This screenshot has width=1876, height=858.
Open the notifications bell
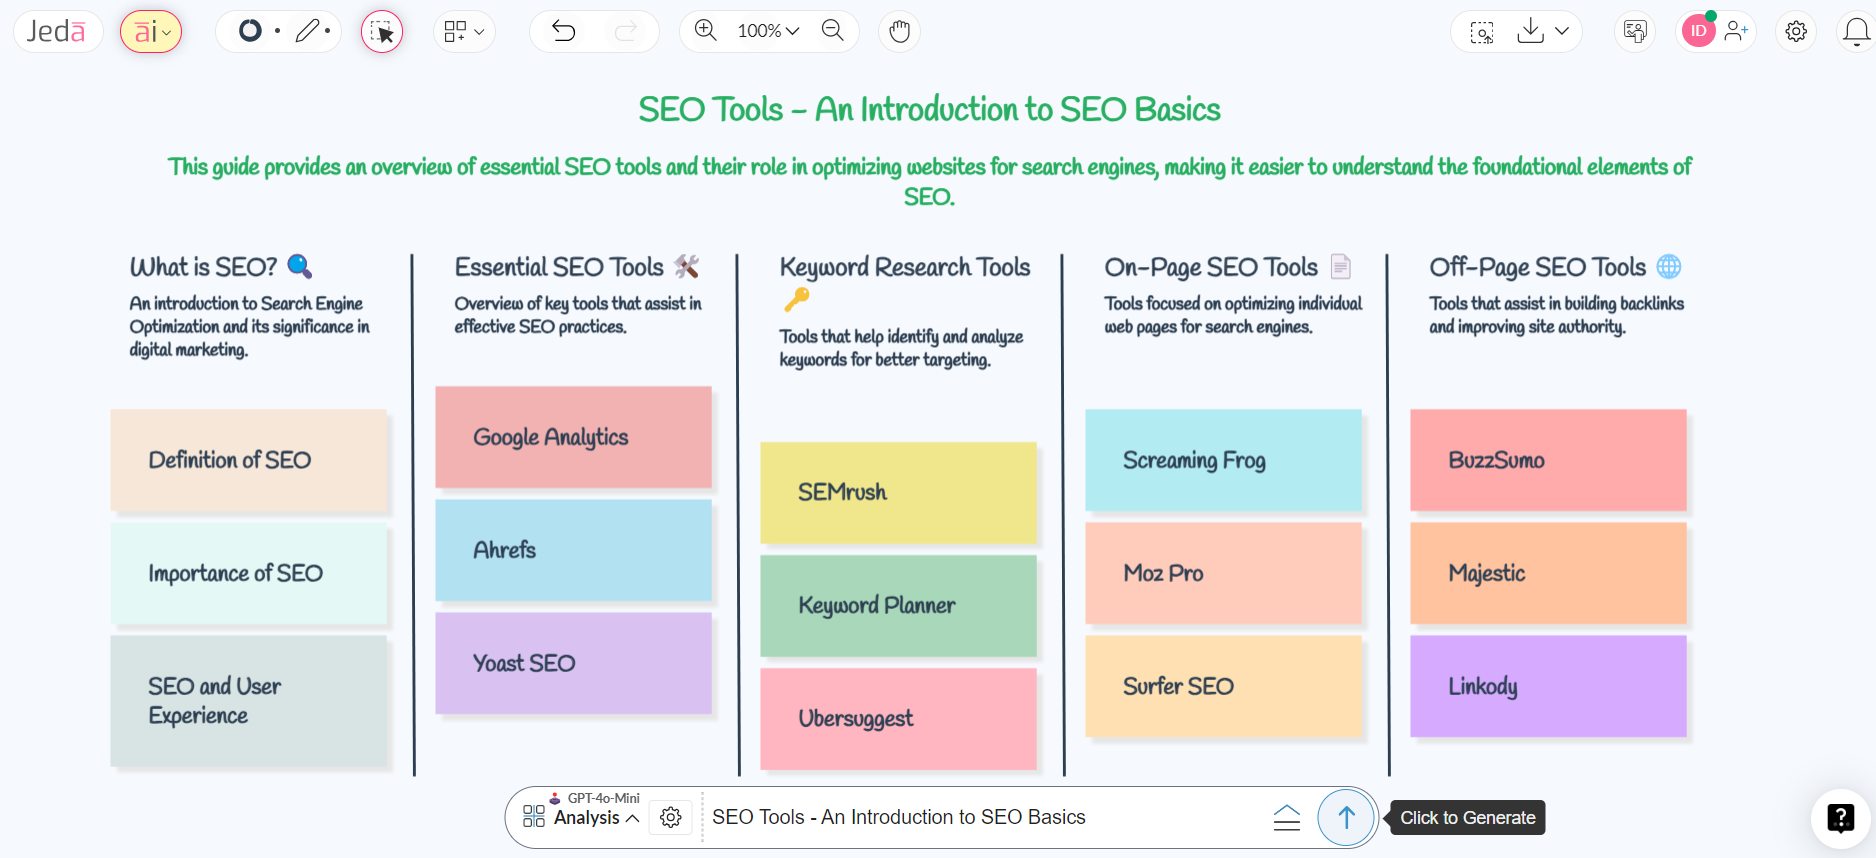pos(1856,32)
